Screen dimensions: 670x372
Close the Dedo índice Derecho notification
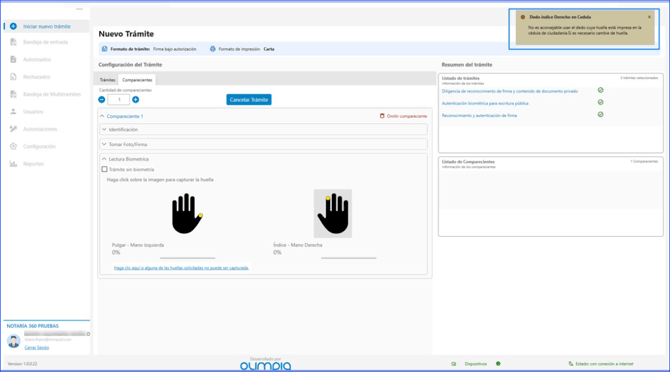[x=649, y=17]
